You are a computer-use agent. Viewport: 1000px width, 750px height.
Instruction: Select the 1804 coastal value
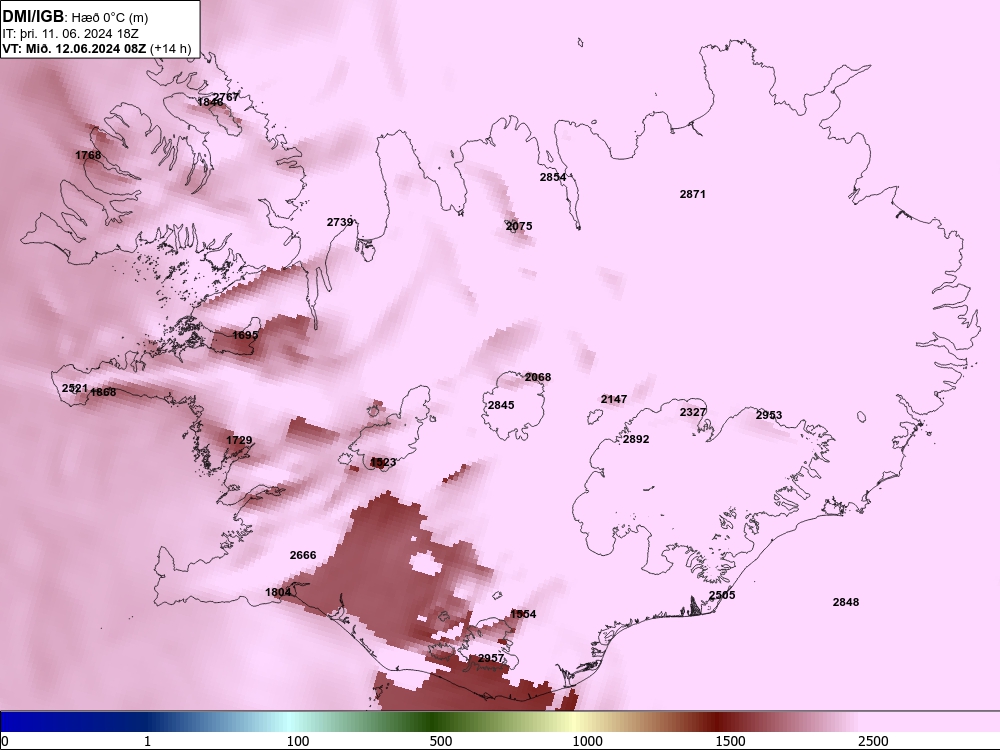pyautogui.click(x=278, y=592)
